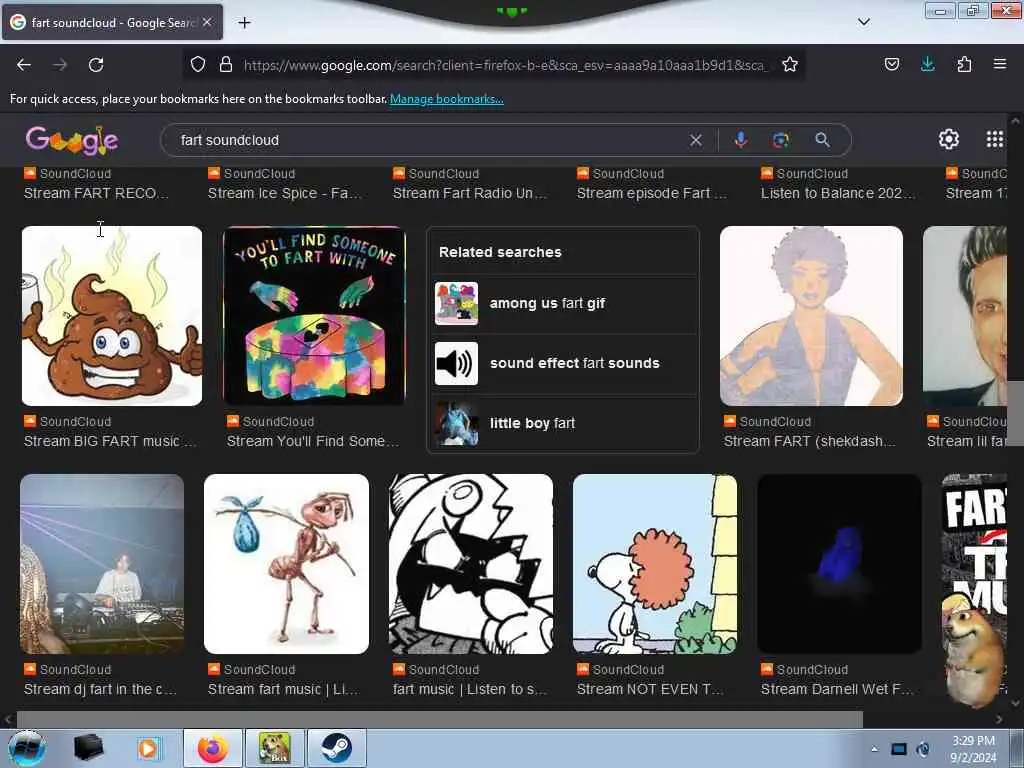Open the DJ booth photo thumbnail
This screenshot has height=768, width=1024.
[102, 564]
